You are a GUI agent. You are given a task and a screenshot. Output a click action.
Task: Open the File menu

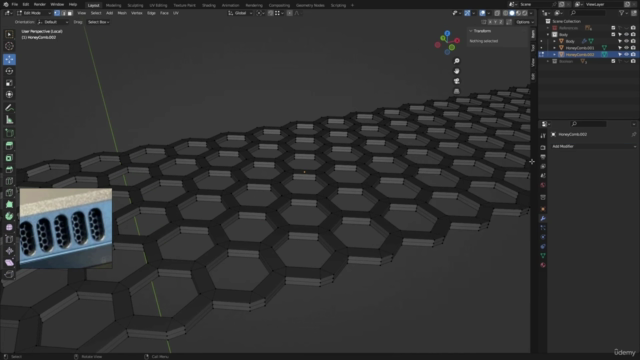click(15, 4)
